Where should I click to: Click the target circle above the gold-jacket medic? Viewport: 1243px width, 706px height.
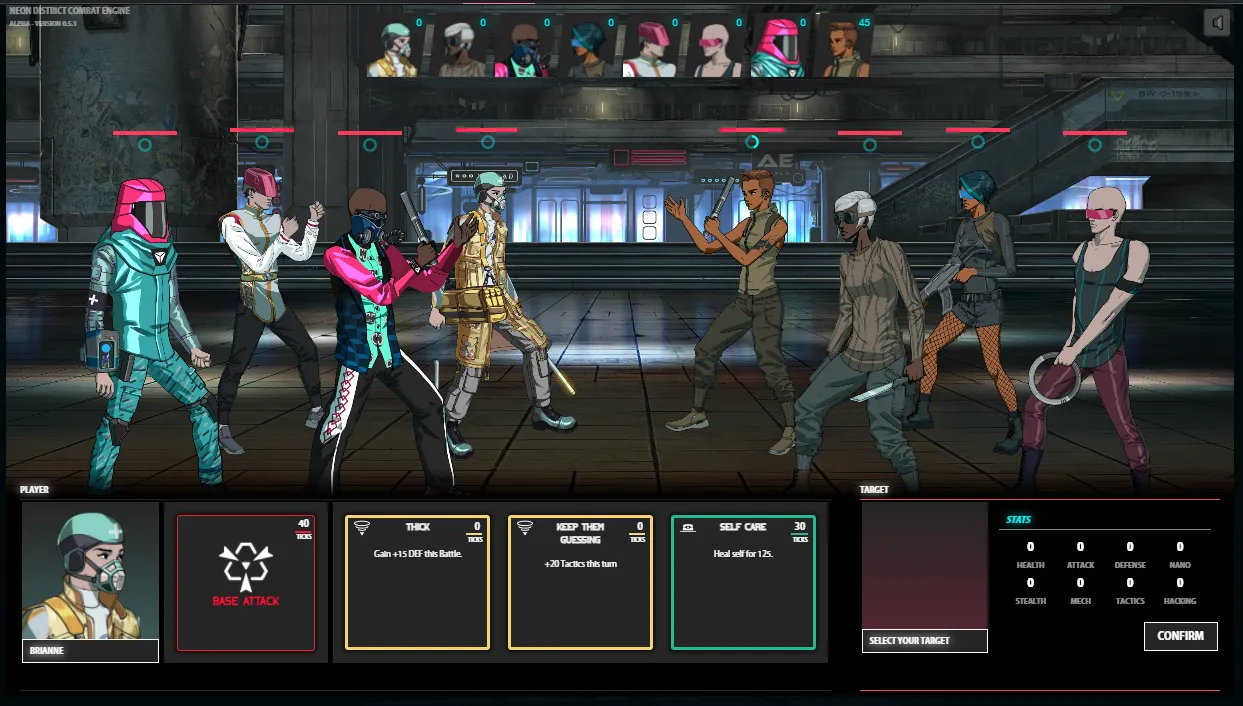point(487,142)
